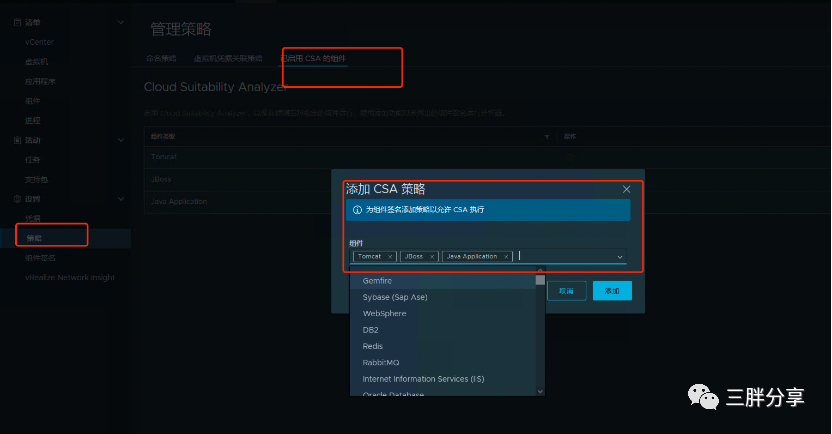Switch to the 命名策略 tab
The image size is (832, 434).
click(x=161, y=58)
